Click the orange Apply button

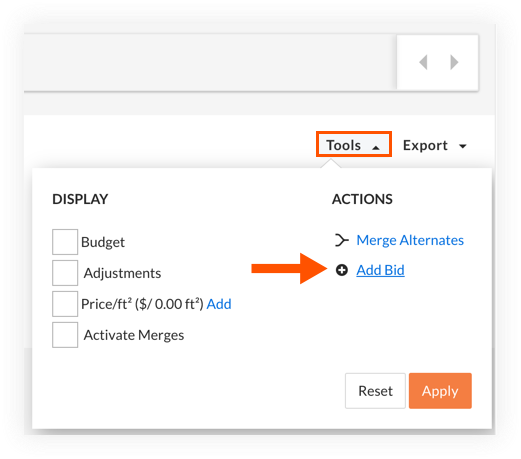coord(440,391)
